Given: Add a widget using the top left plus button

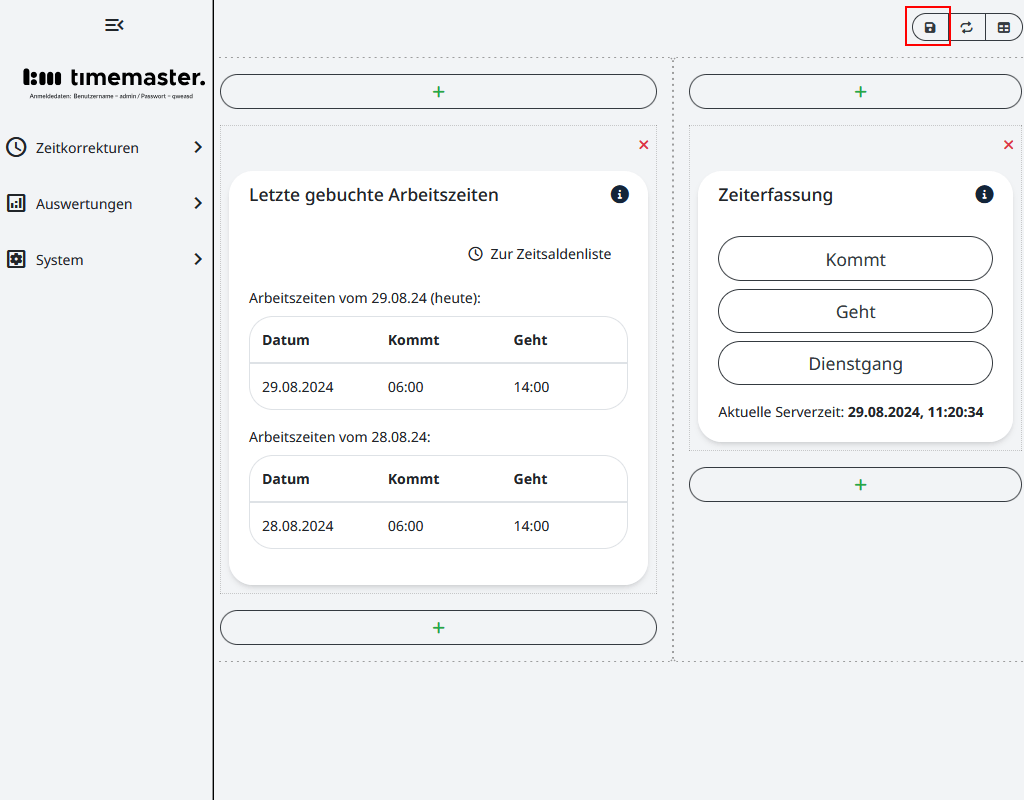Looking at the screenshot, I should (x=438, y=91).
